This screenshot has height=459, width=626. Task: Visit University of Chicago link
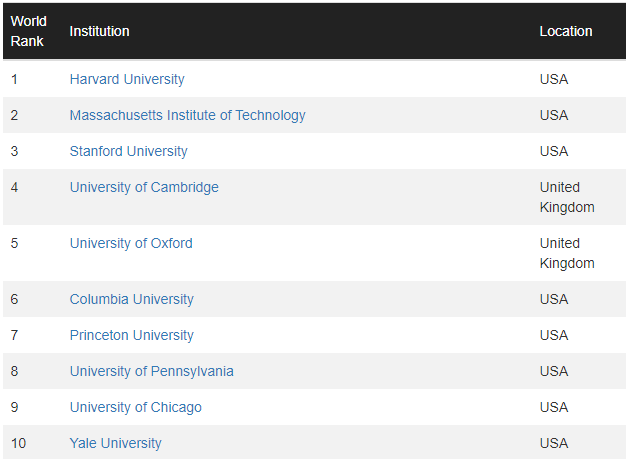coord(136,407)
